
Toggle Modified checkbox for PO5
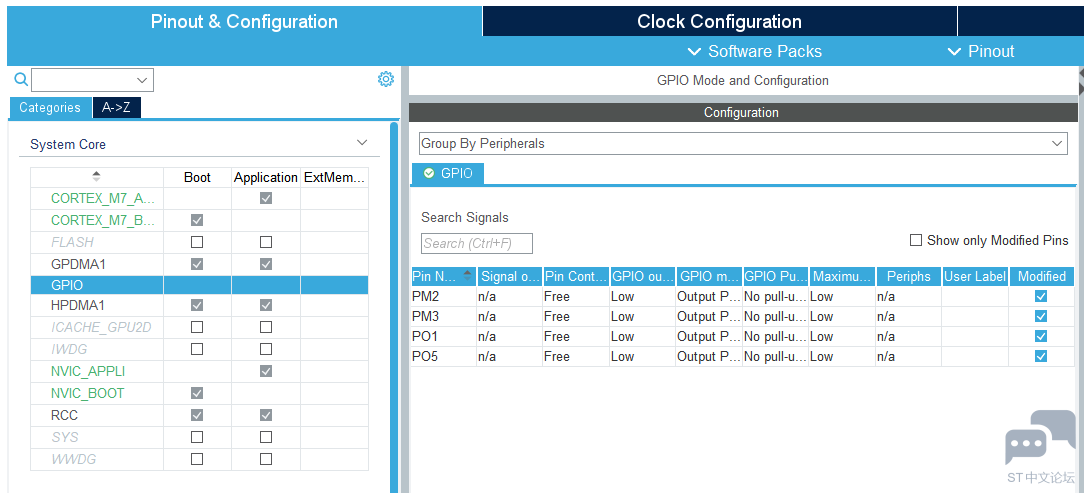pos(1040,356)
